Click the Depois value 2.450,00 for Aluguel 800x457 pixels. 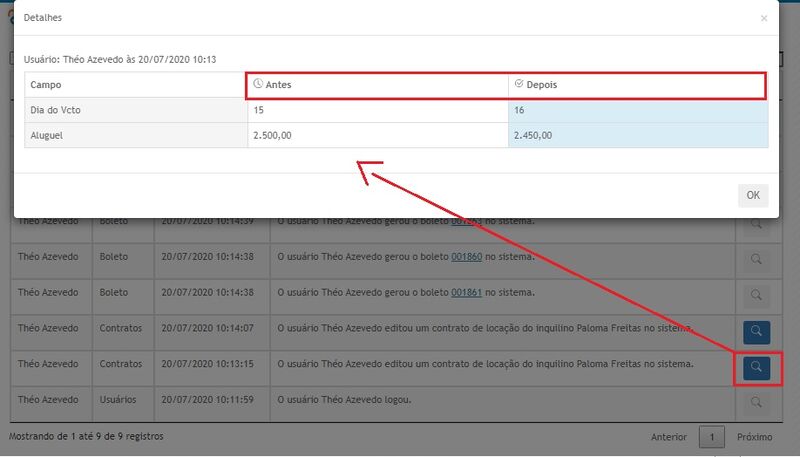533,135
